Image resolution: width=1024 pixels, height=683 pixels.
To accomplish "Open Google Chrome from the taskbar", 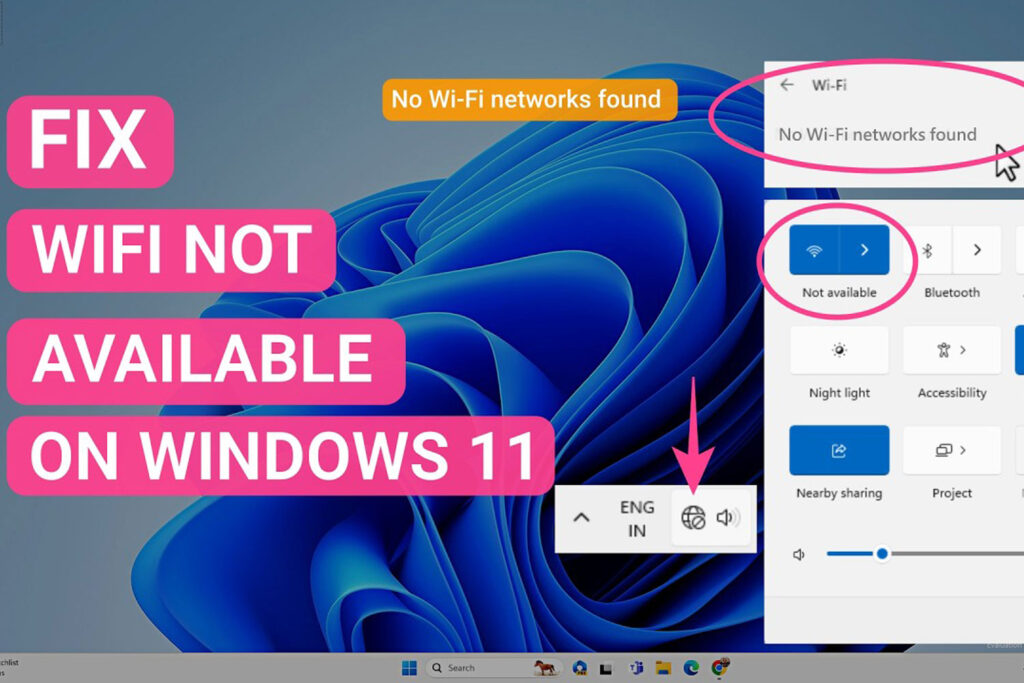I will [x=718, y=667].
